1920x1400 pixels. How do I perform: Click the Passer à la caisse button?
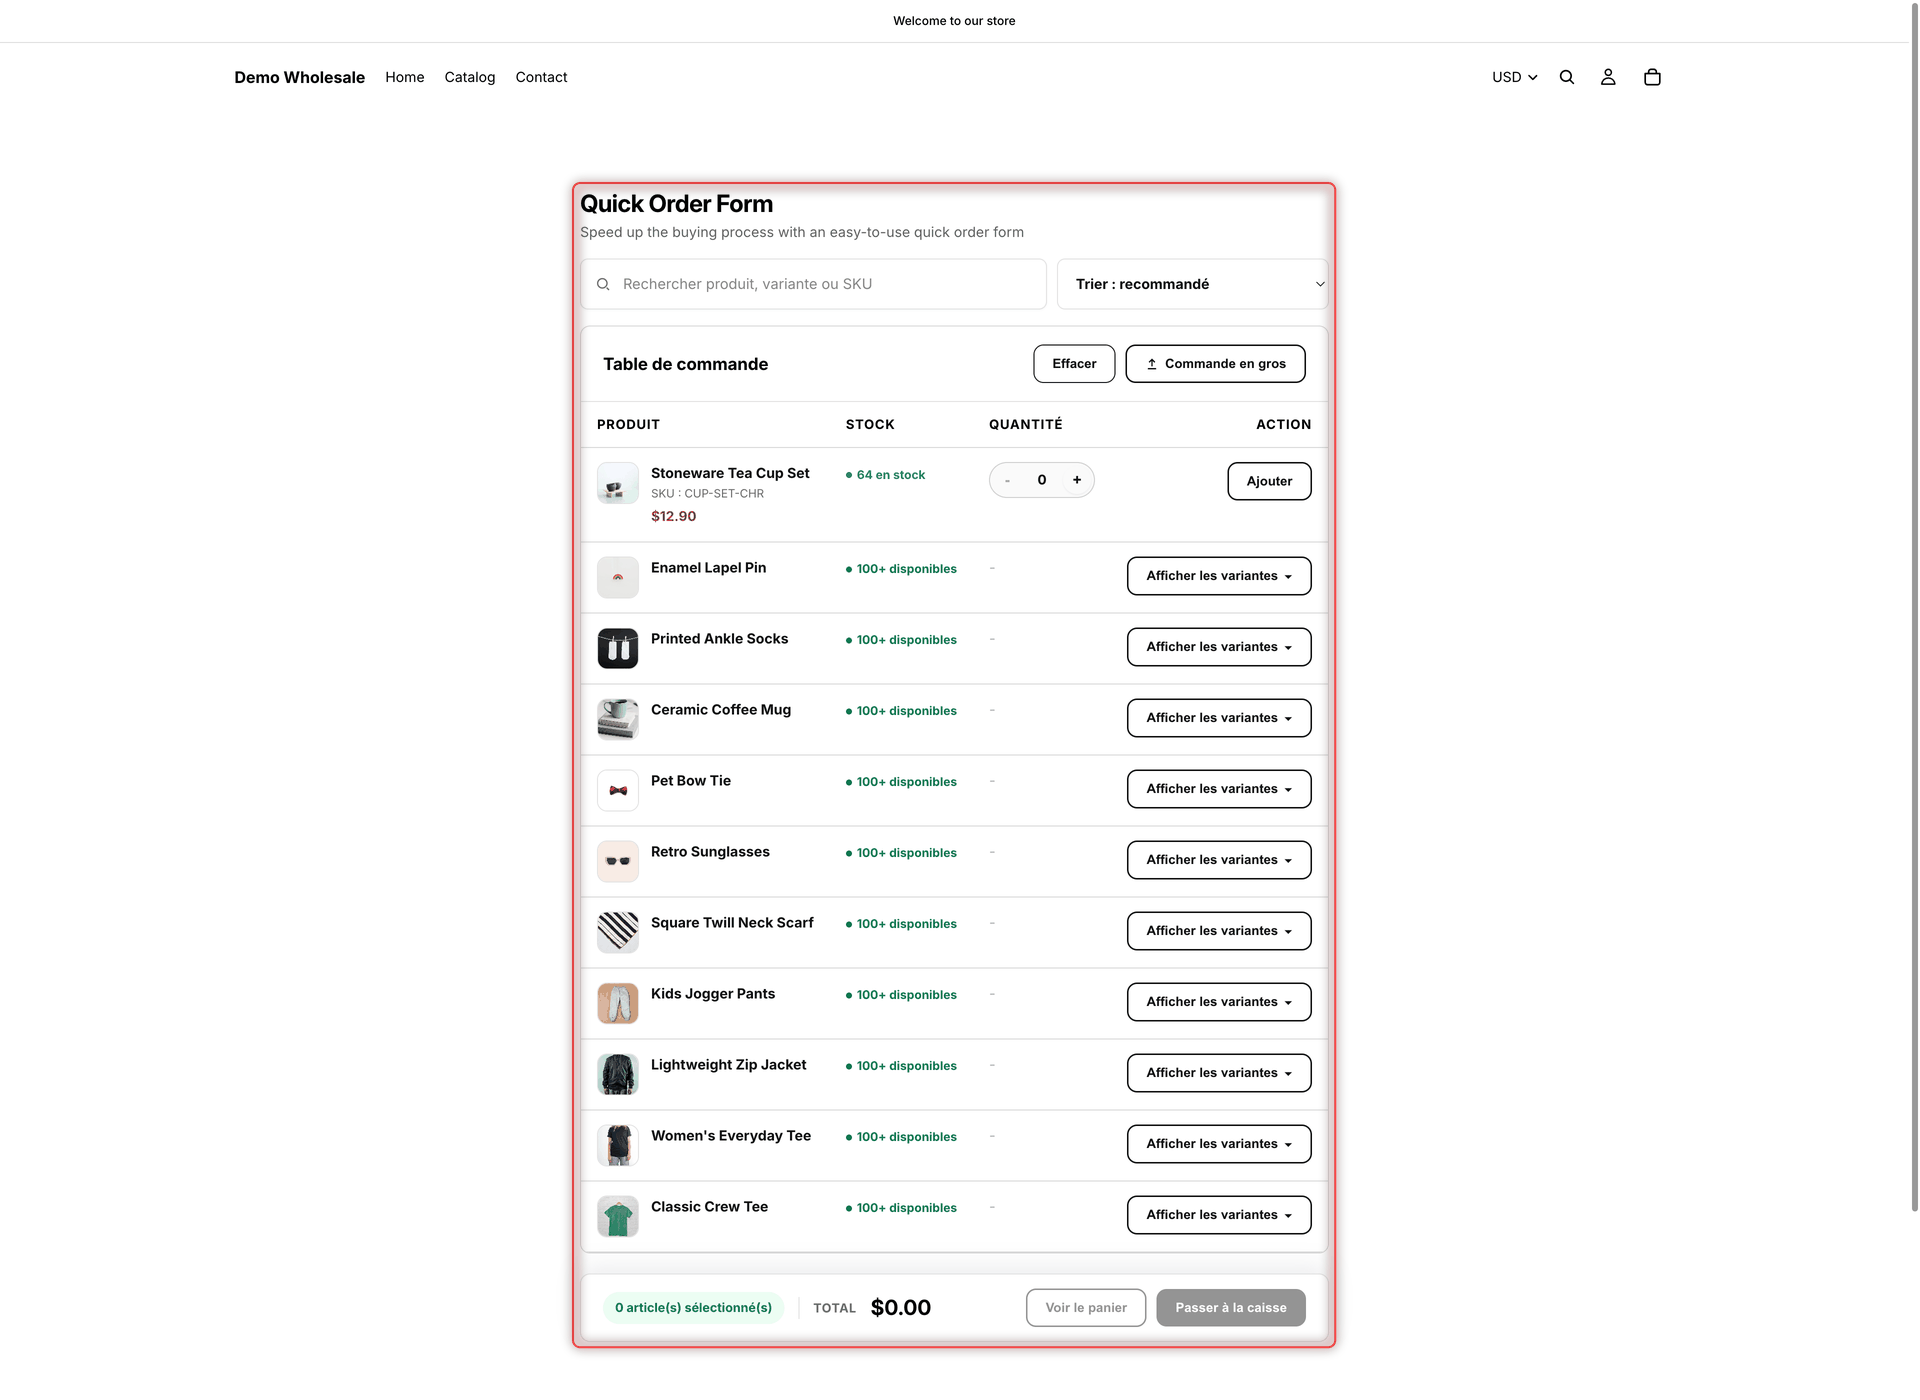[x=1231, y=1308]
